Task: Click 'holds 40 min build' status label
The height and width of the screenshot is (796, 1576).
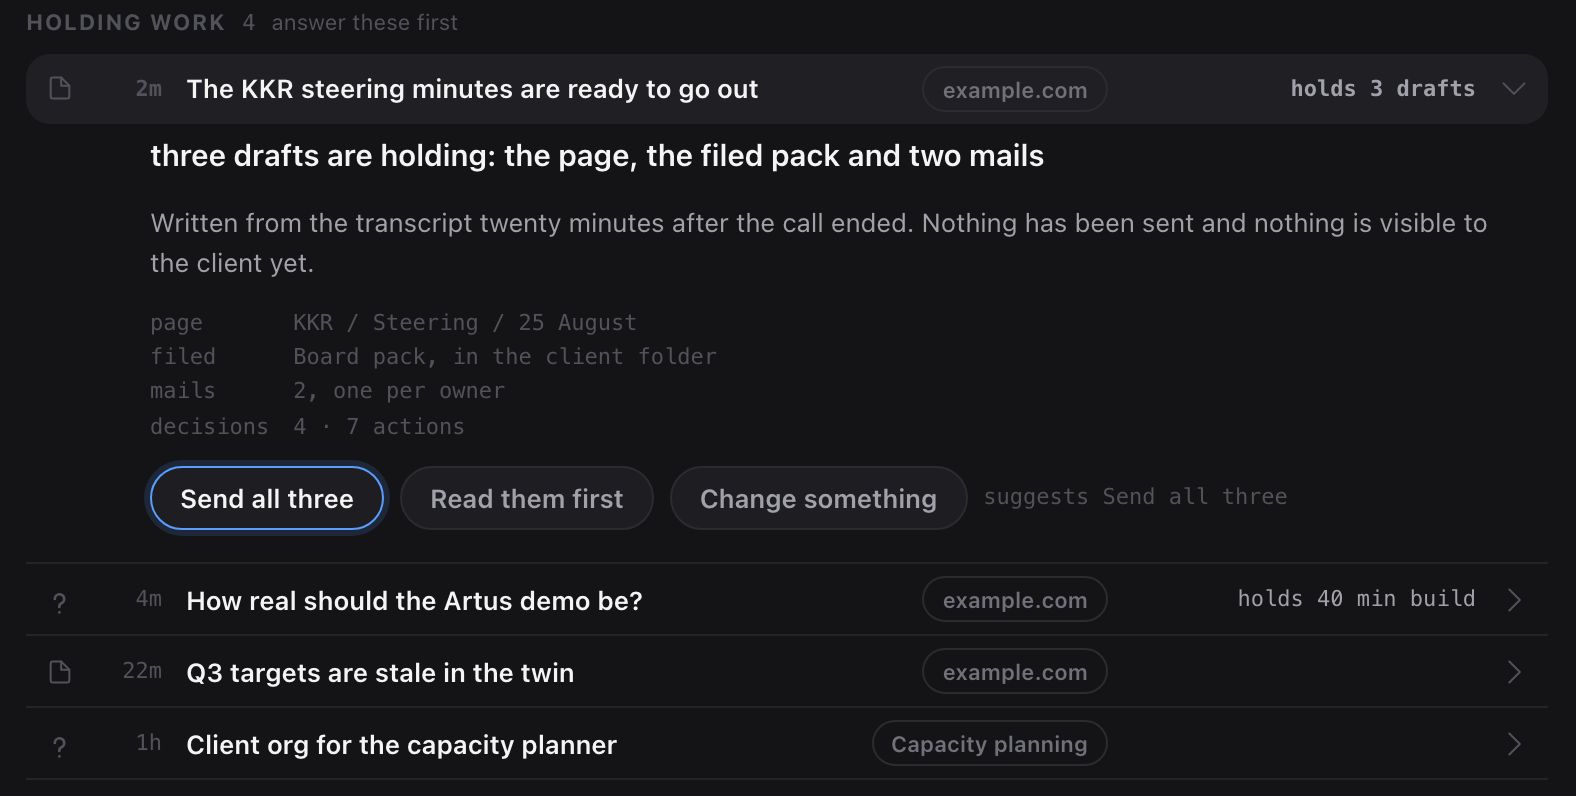Action: [x=1356, y=599]
